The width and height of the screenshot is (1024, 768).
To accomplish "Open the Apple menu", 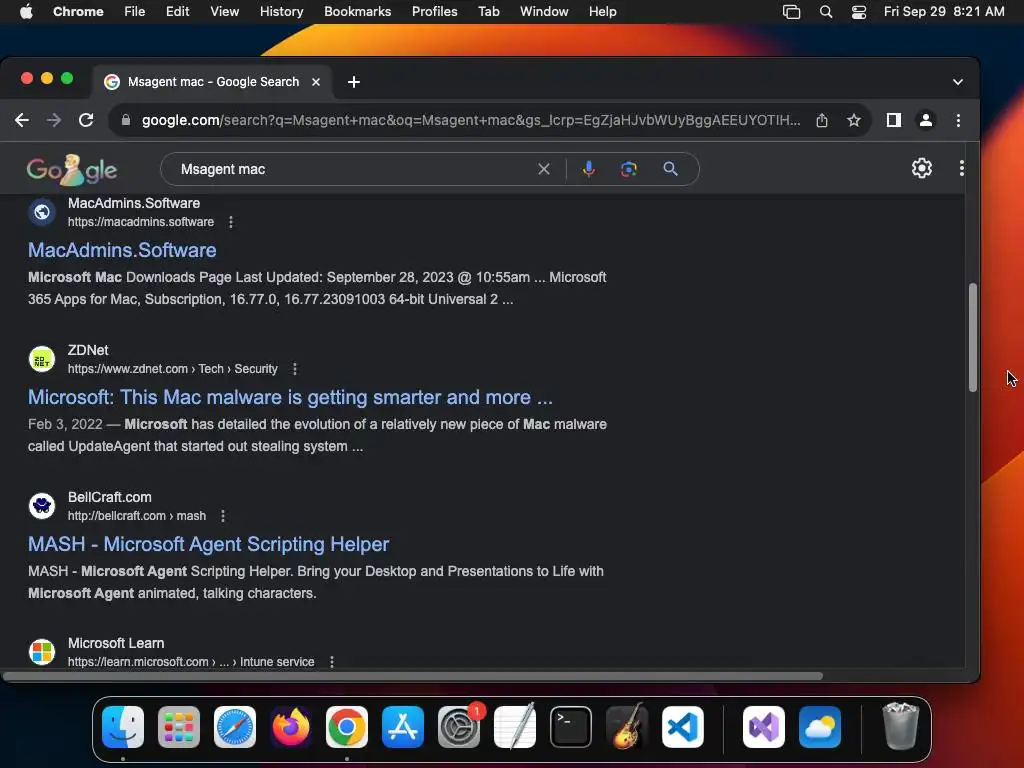I will (26, 11).
